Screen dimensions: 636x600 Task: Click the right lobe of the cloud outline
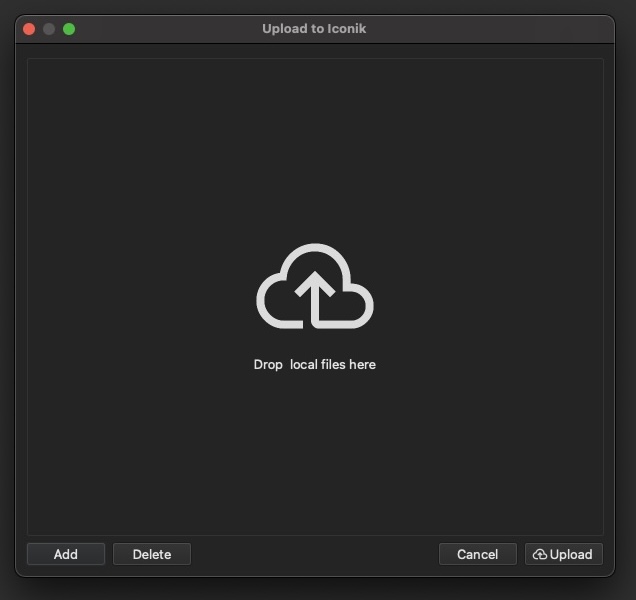click(x=359, y=304)
